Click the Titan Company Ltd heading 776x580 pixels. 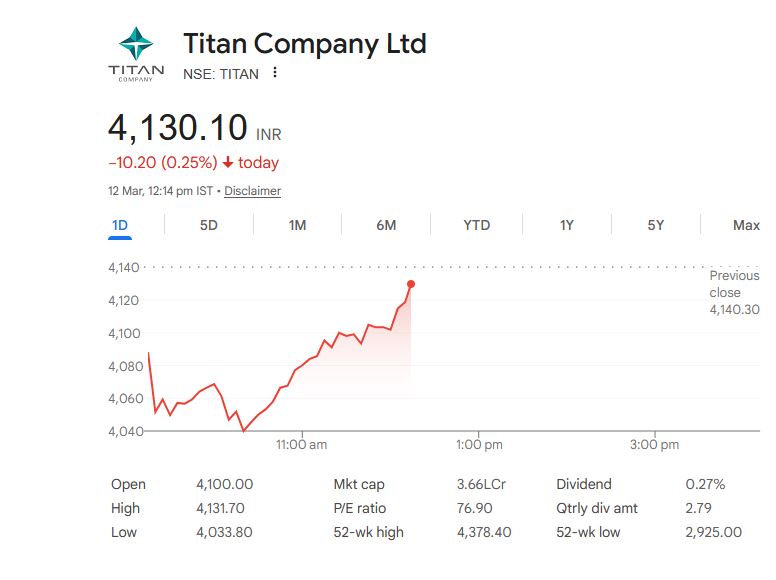[304, 44]
